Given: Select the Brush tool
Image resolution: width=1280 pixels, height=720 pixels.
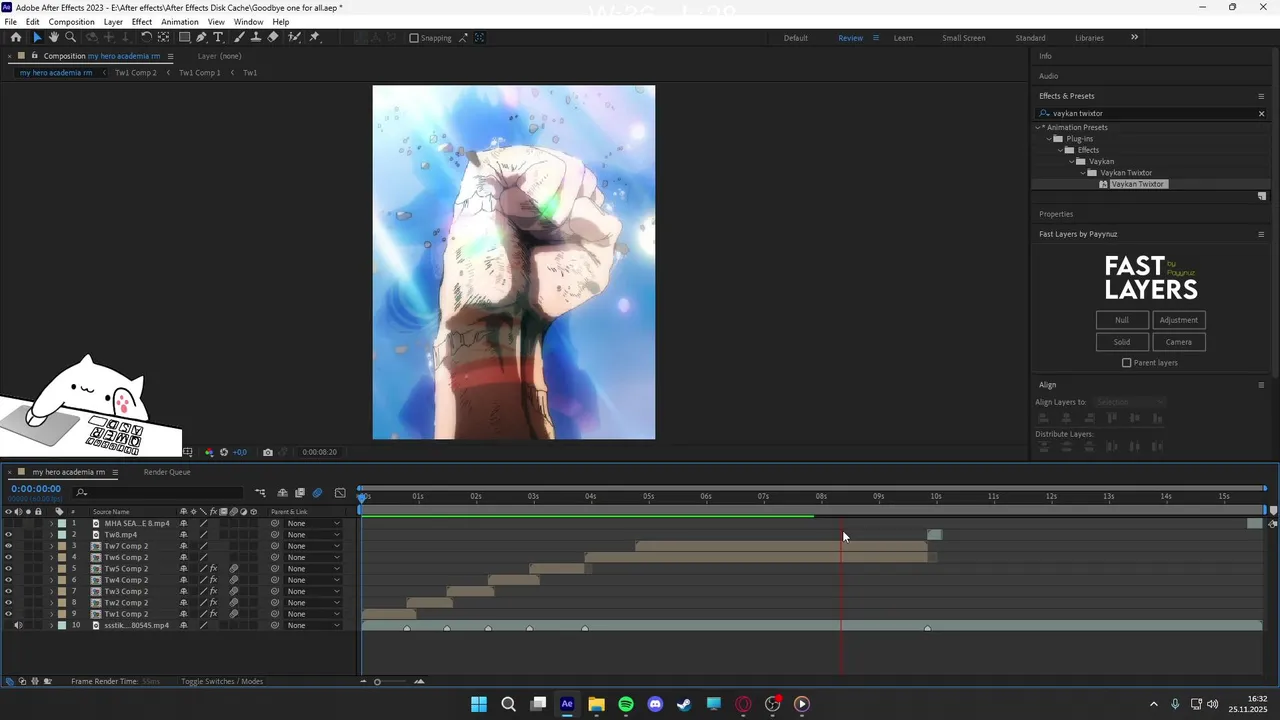Looking at the screenshot, I should coord(240,37).
